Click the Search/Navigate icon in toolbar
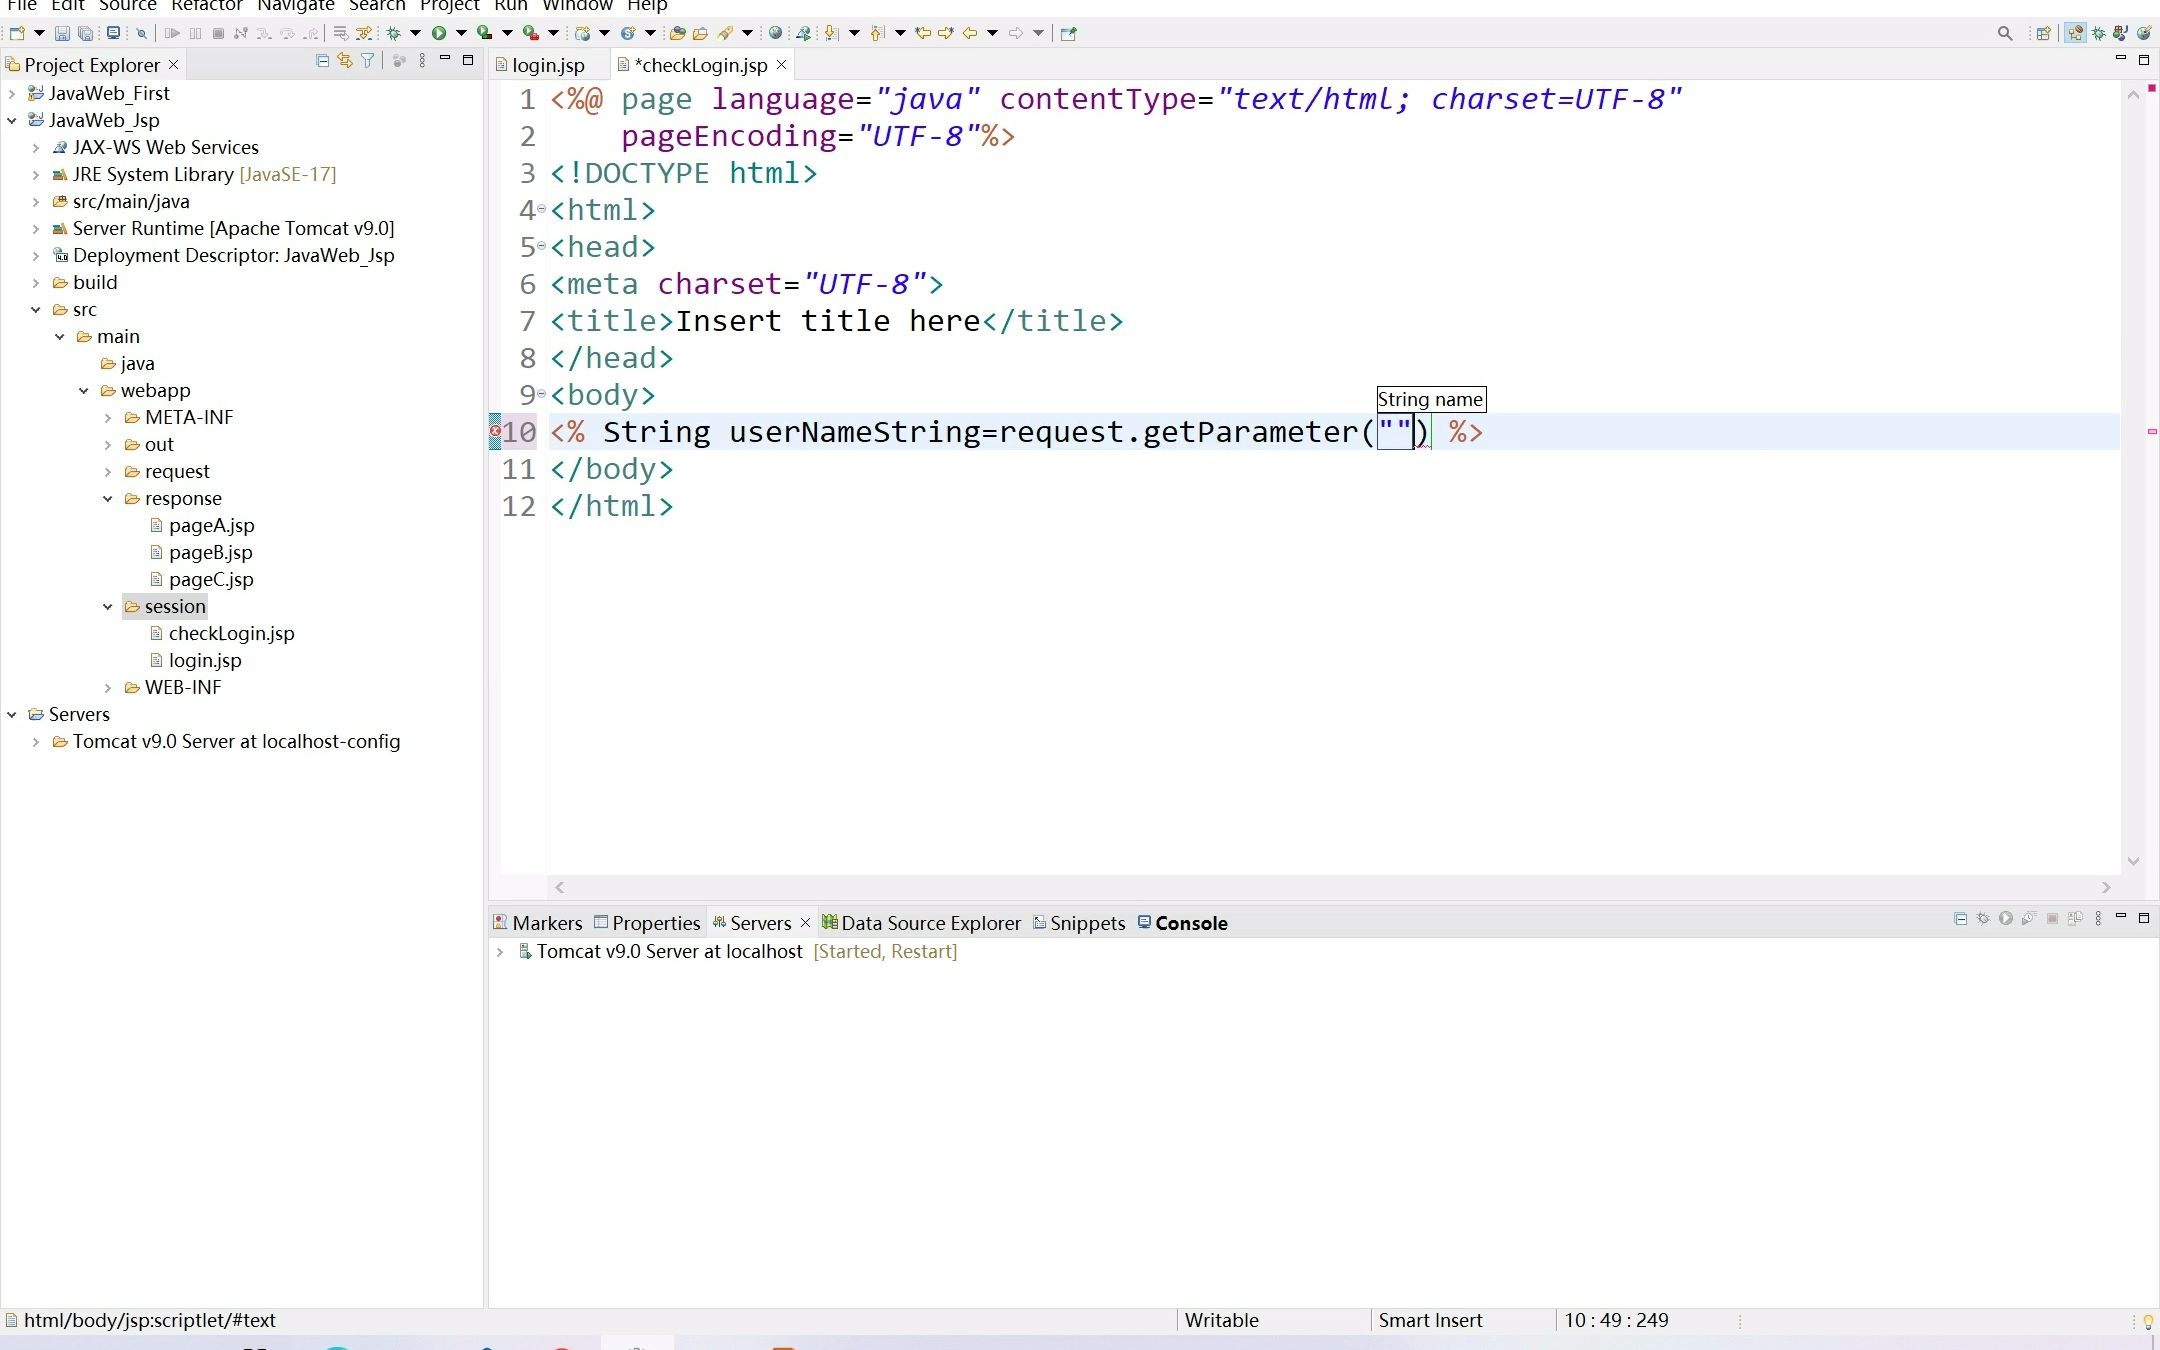 [x=2004, y=31]
